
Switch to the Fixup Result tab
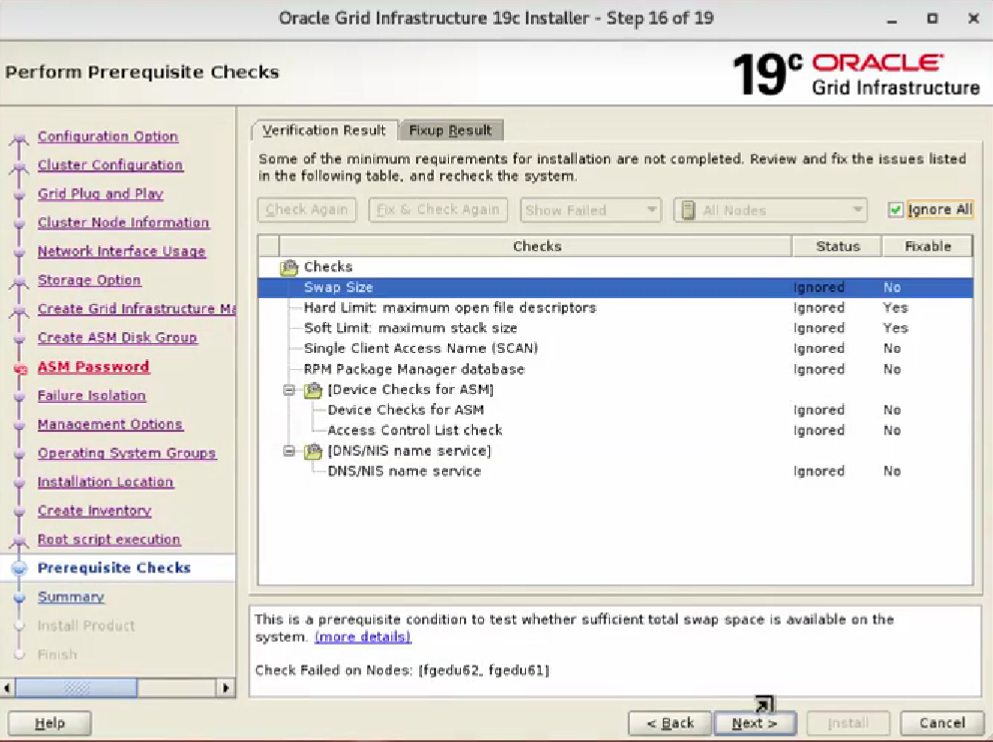tap(450, 130)
